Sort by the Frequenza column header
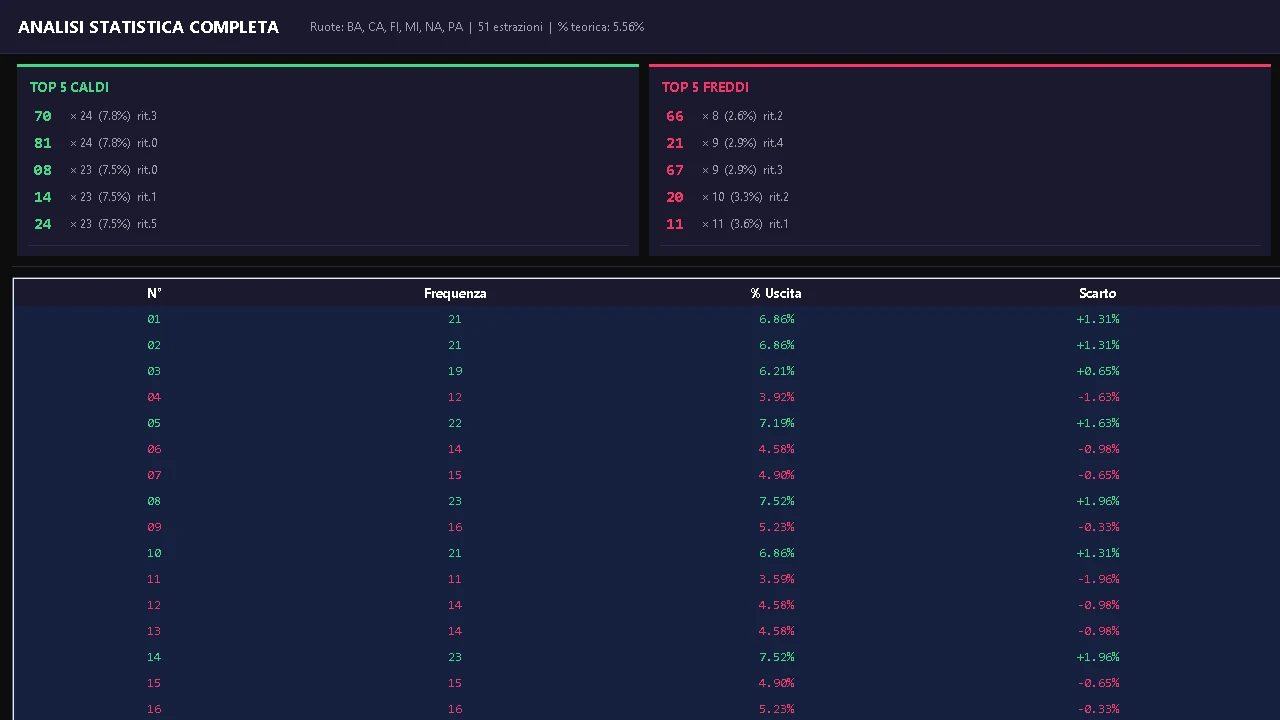This screenshot has width=1280, height=720. pos(455,293)
